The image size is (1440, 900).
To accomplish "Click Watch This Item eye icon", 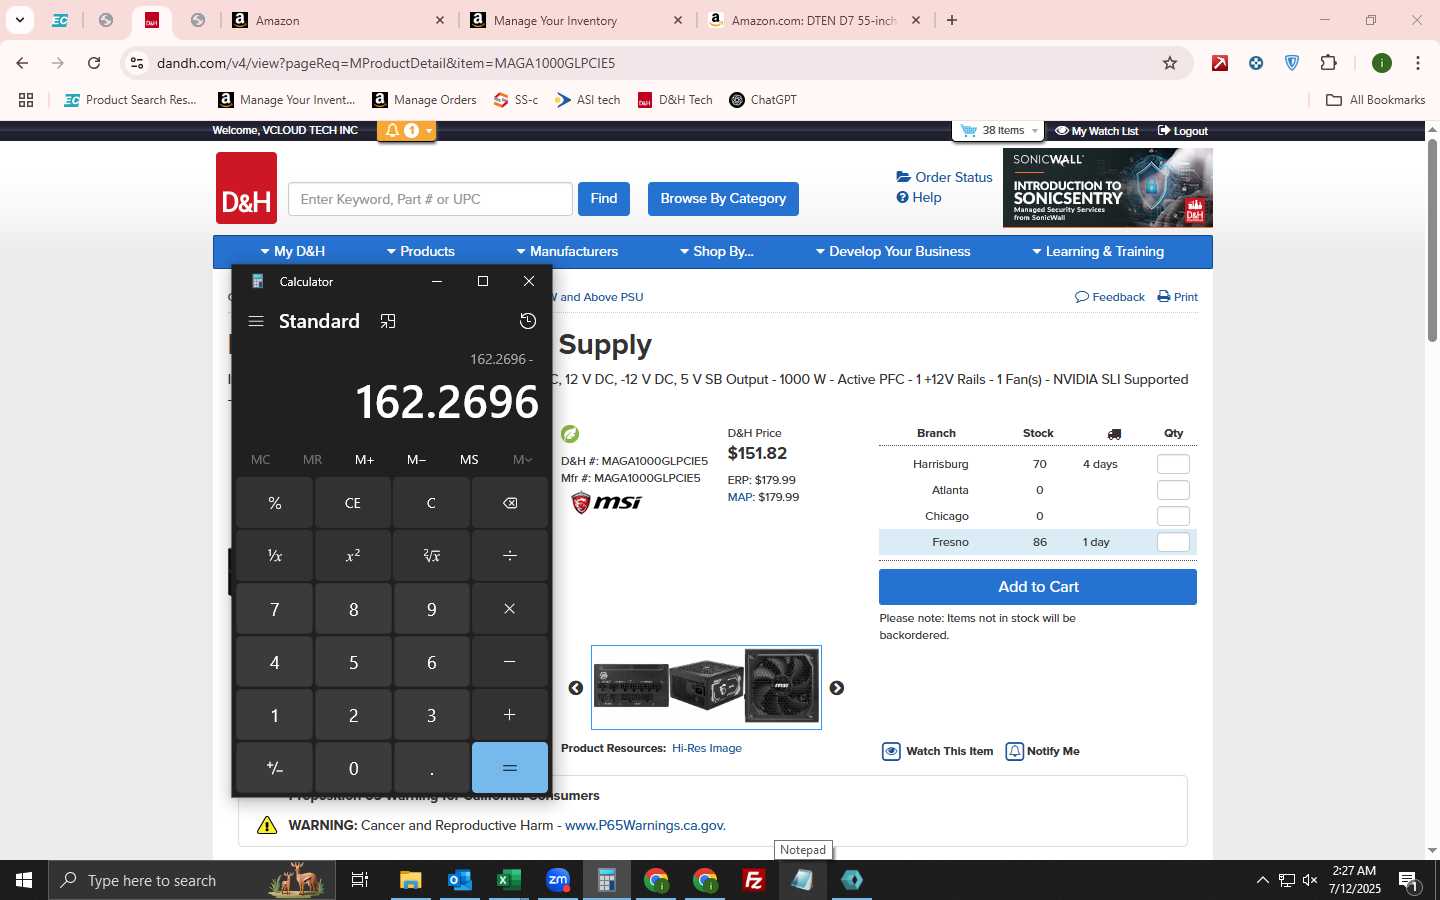I will pyautogui.click(x=891, y=751).
